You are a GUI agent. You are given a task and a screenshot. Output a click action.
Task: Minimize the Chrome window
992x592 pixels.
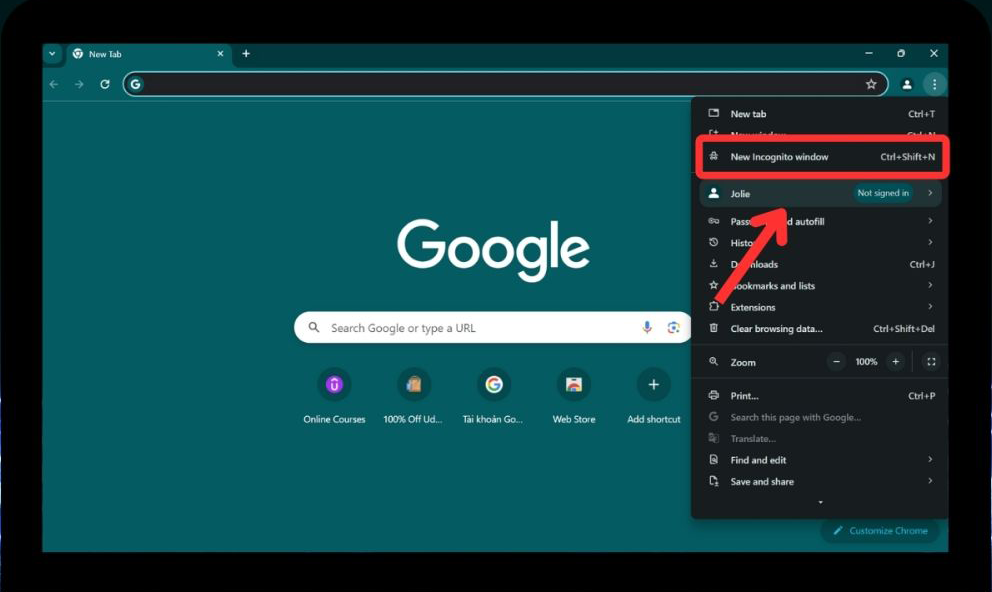coord(869,54)
